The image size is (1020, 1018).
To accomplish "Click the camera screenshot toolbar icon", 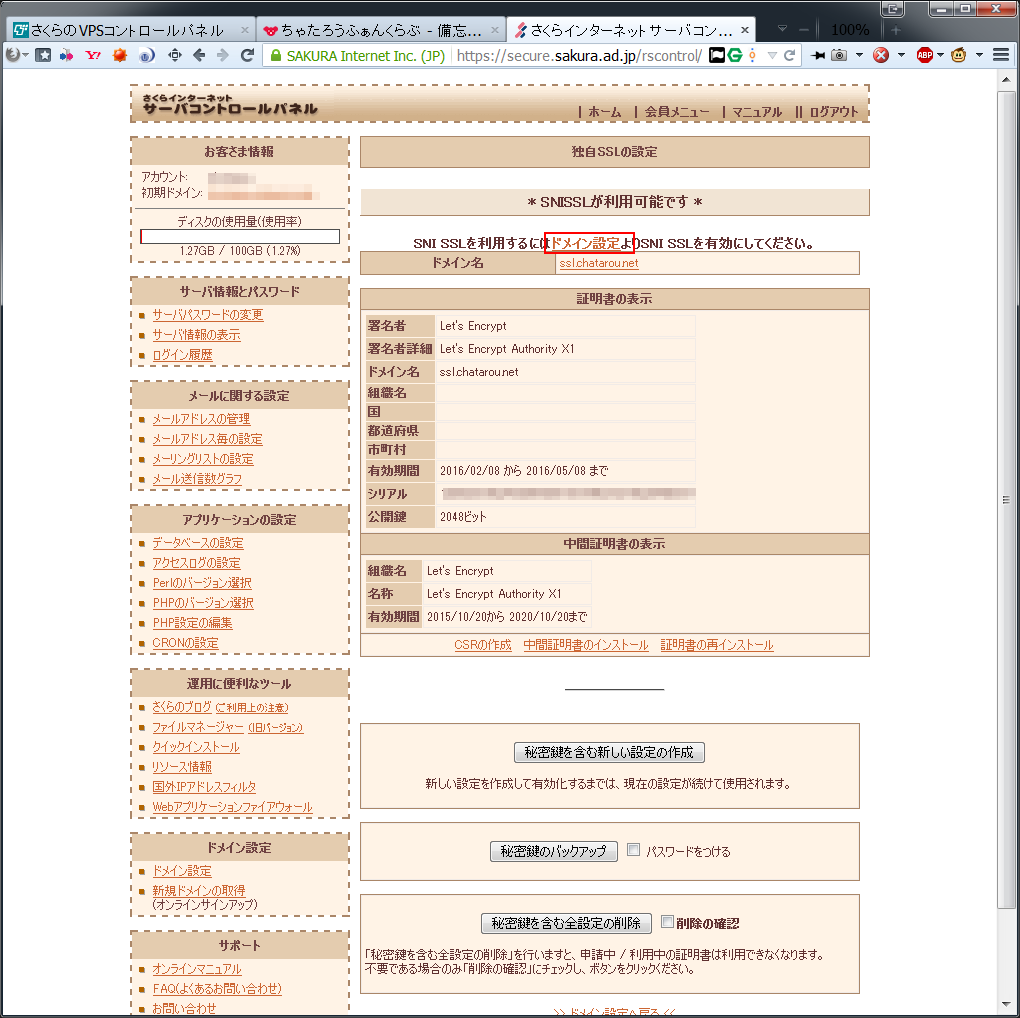I will click(x=839, y=55).
